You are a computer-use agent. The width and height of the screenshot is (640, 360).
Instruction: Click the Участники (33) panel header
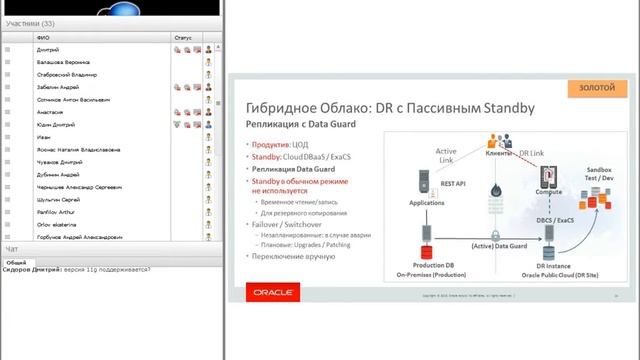[x=112, y=24]
